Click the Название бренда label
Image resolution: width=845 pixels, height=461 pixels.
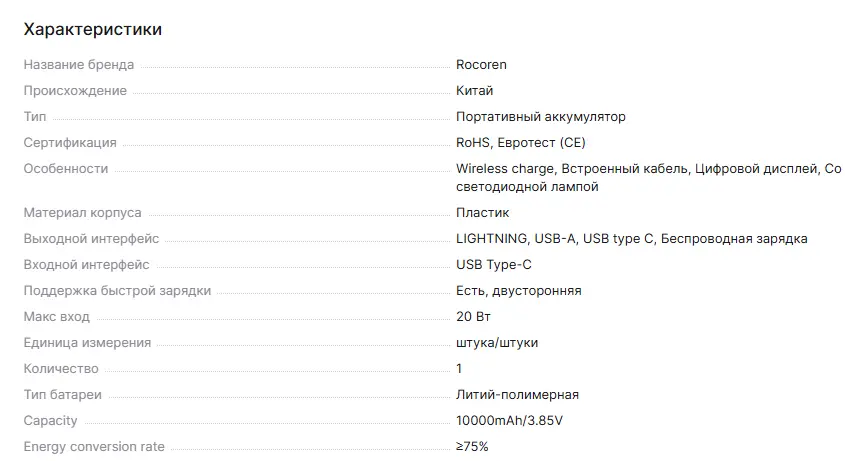79,65
